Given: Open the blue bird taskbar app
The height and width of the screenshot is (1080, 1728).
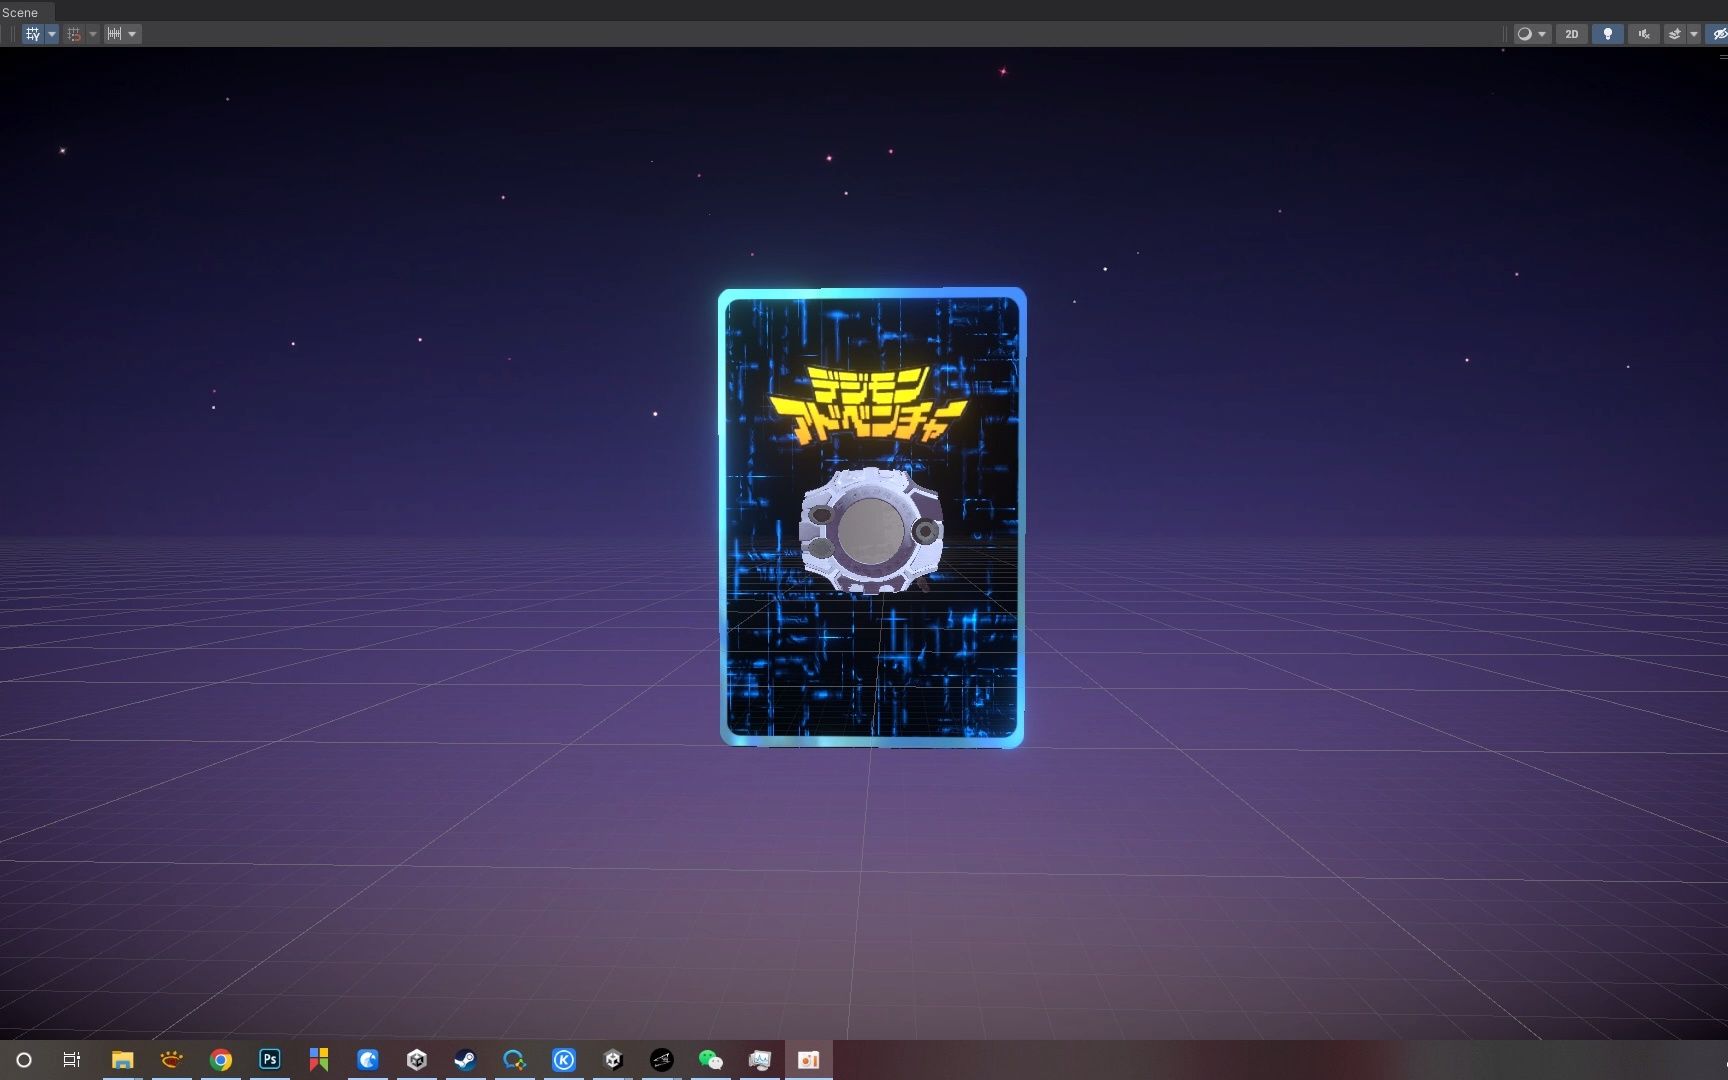Looking at the screenshot, I should [x=368, y=1060].
